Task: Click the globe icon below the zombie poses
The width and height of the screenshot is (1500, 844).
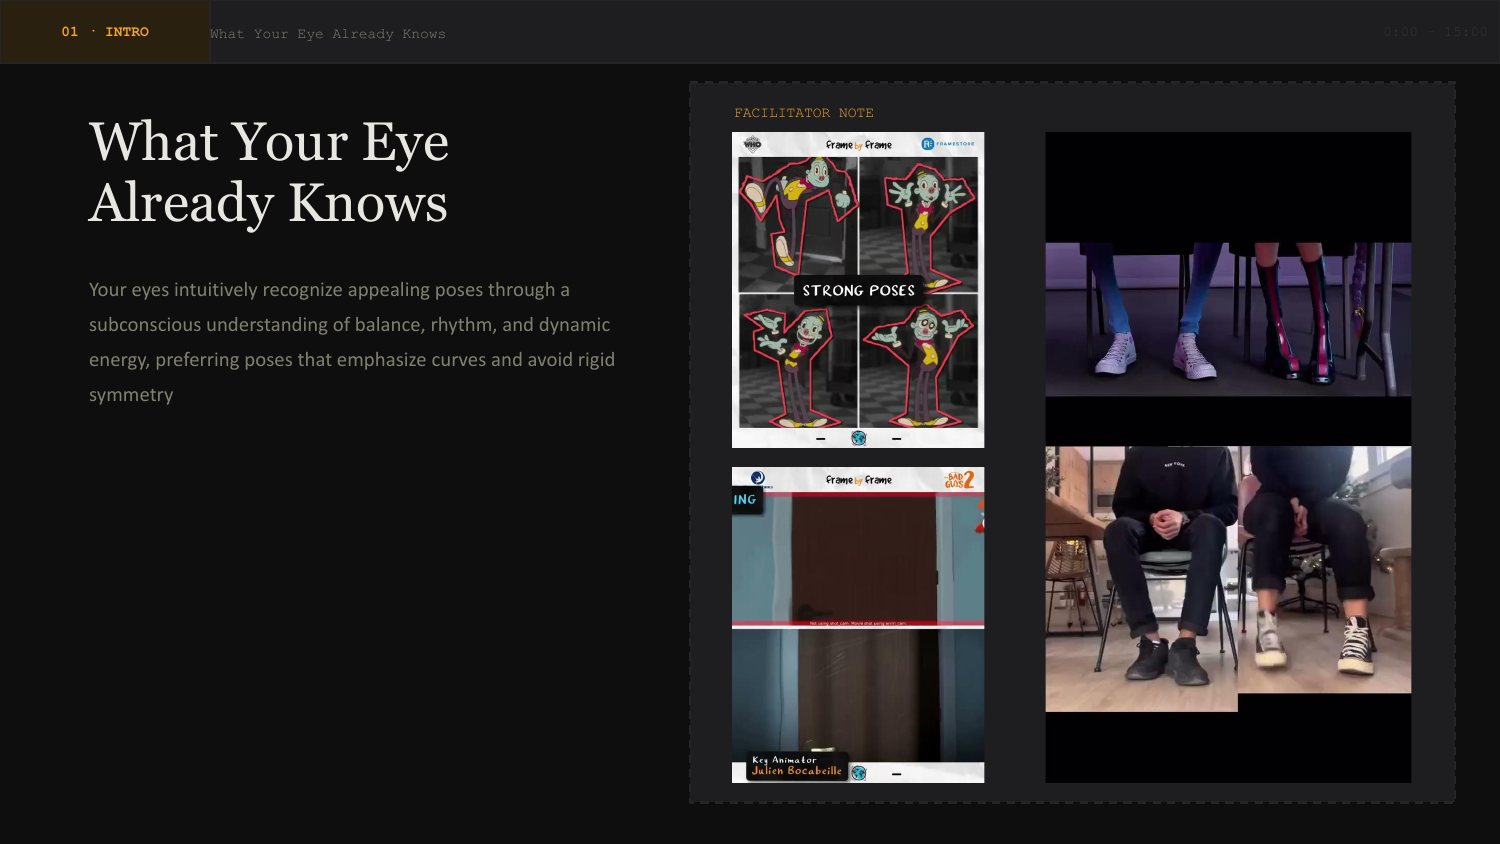Action: coord(858,438)
